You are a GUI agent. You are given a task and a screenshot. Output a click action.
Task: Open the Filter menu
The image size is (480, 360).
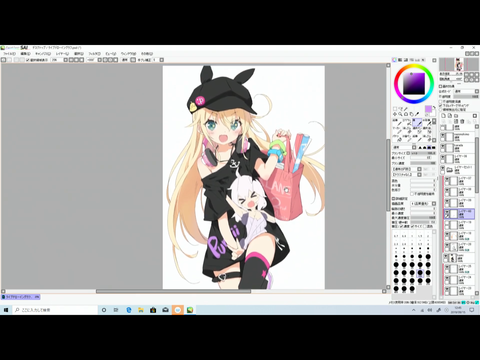[95, 54]
